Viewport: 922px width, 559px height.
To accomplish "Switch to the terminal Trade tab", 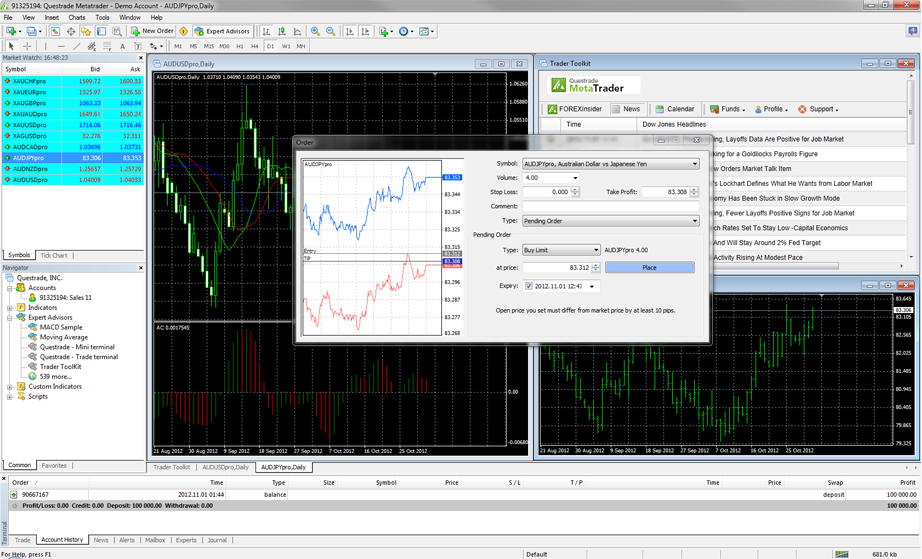I will click(x=22, y=540).
